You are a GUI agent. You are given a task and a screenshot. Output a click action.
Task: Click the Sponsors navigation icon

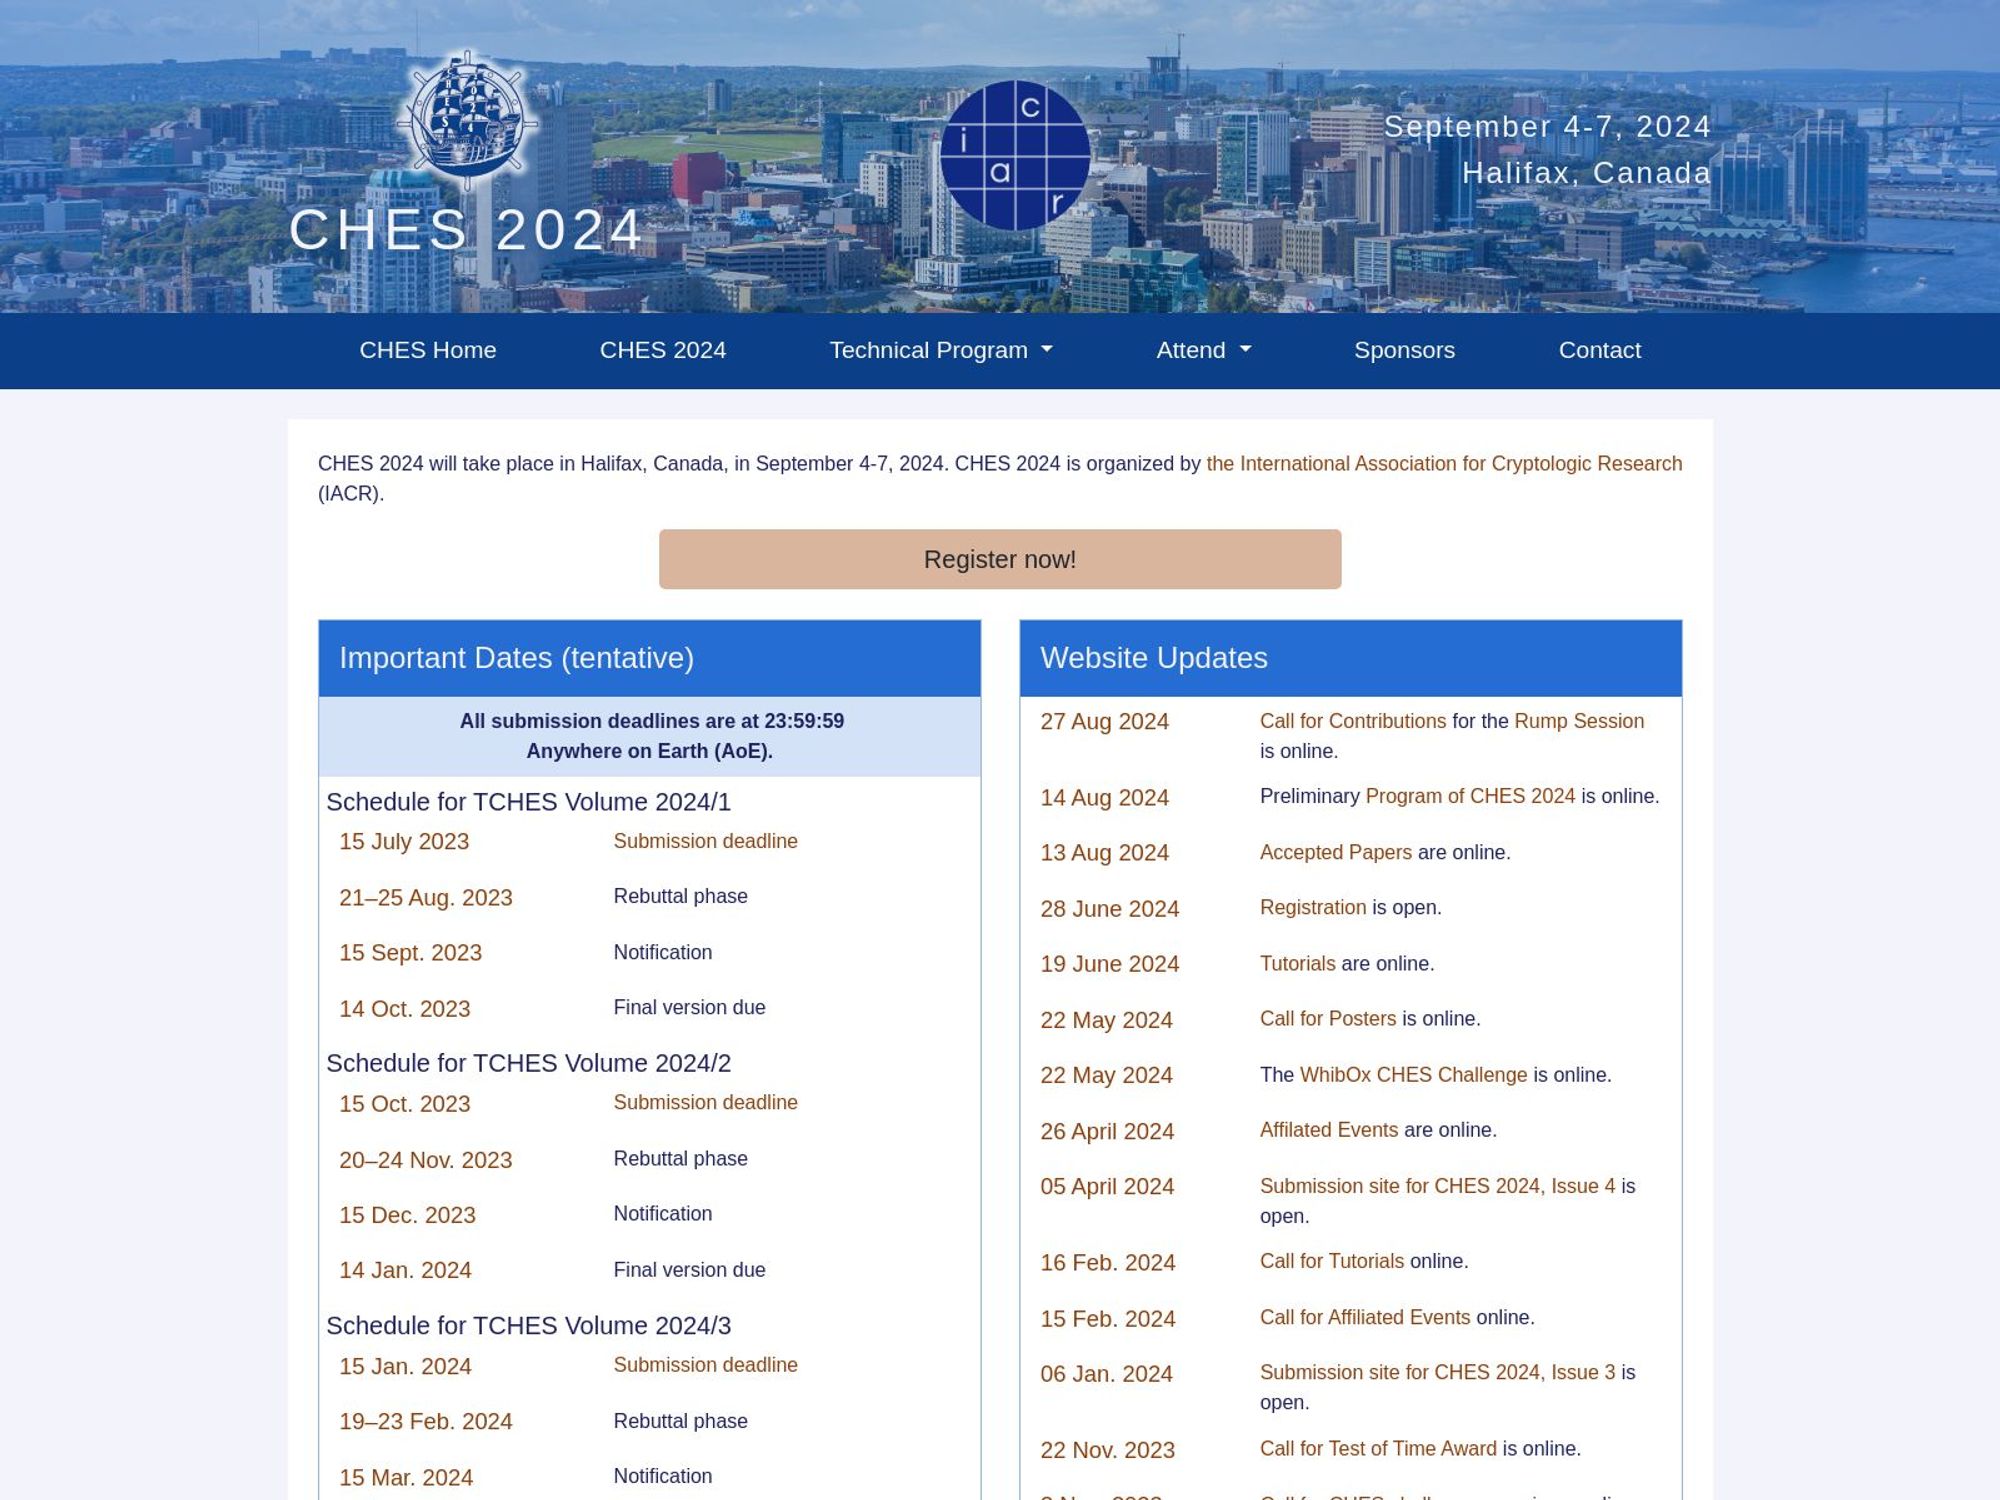click(1403, 350)
